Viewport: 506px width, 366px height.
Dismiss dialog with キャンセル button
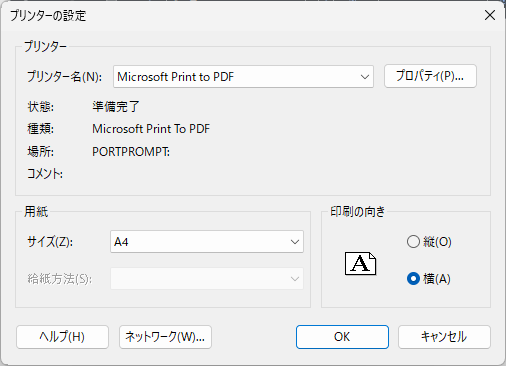[x=444, y=337]
